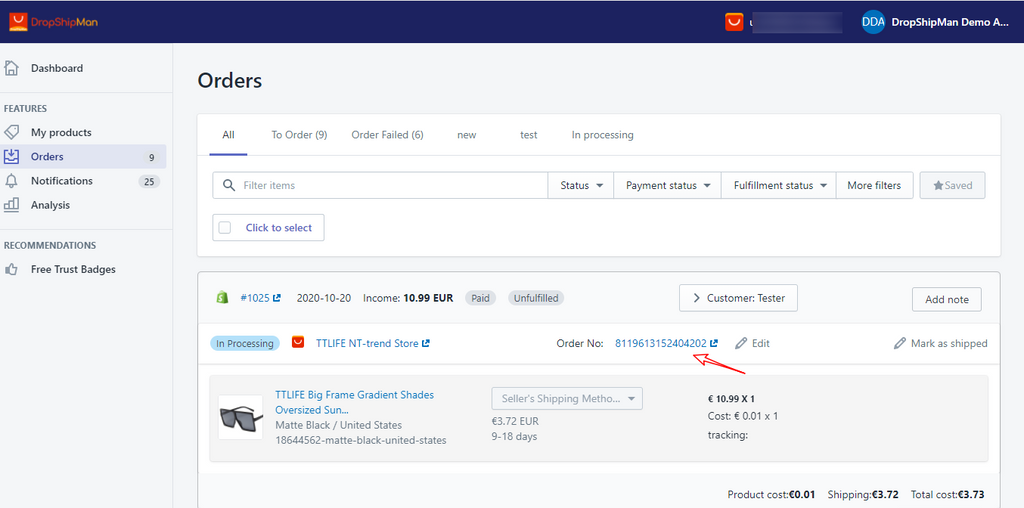Screen dimensions: 1024x508
Task: Switch to Order Failed (6) tab
Action: coord(387,135)
